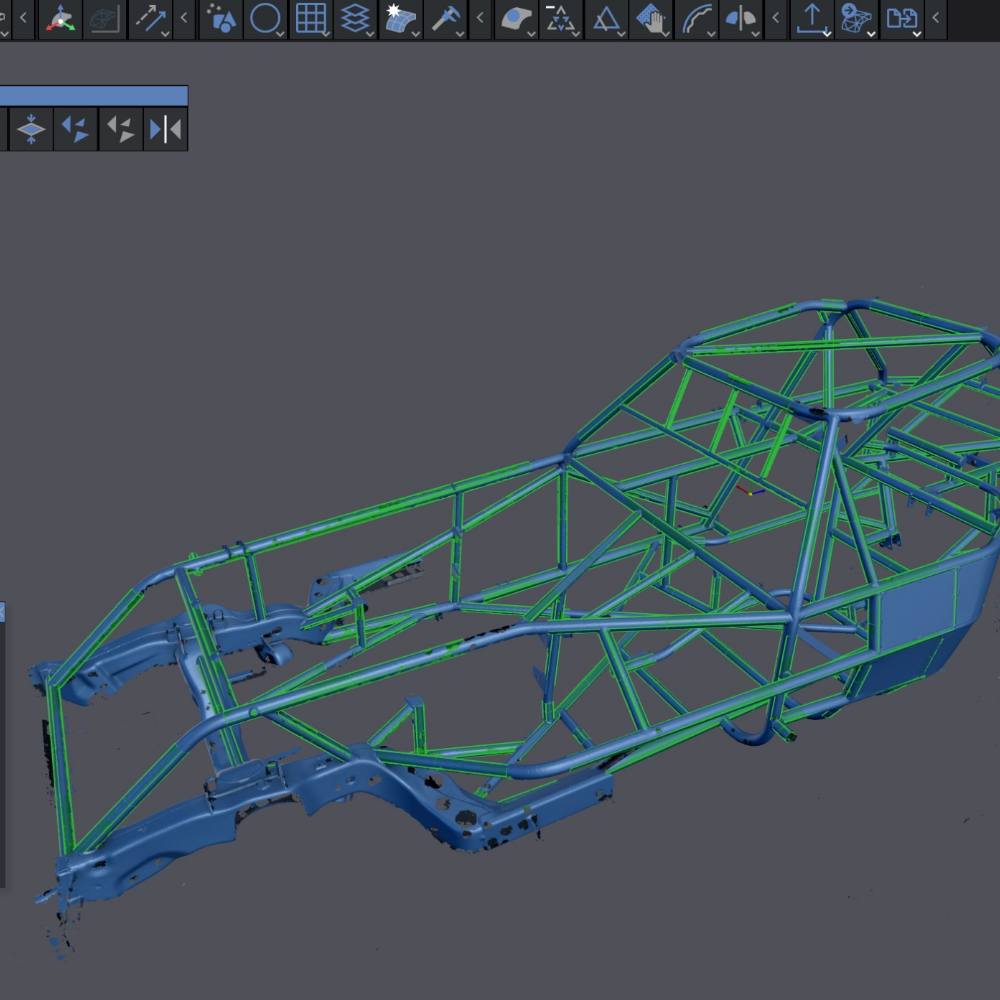Collapse toolbar group chevron left of axes icon
1000x1000 pixels.
tap(24, 18)
